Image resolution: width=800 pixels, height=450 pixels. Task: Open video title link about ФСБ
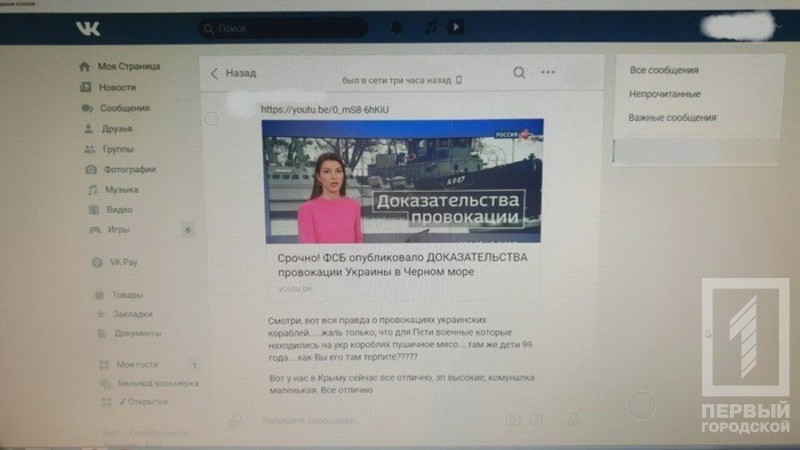coord(400,264)
